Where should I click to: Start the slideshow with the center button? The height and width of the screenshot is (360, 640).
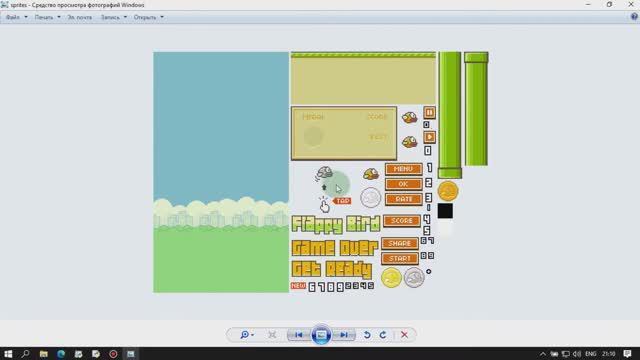[x=321, y=335]
